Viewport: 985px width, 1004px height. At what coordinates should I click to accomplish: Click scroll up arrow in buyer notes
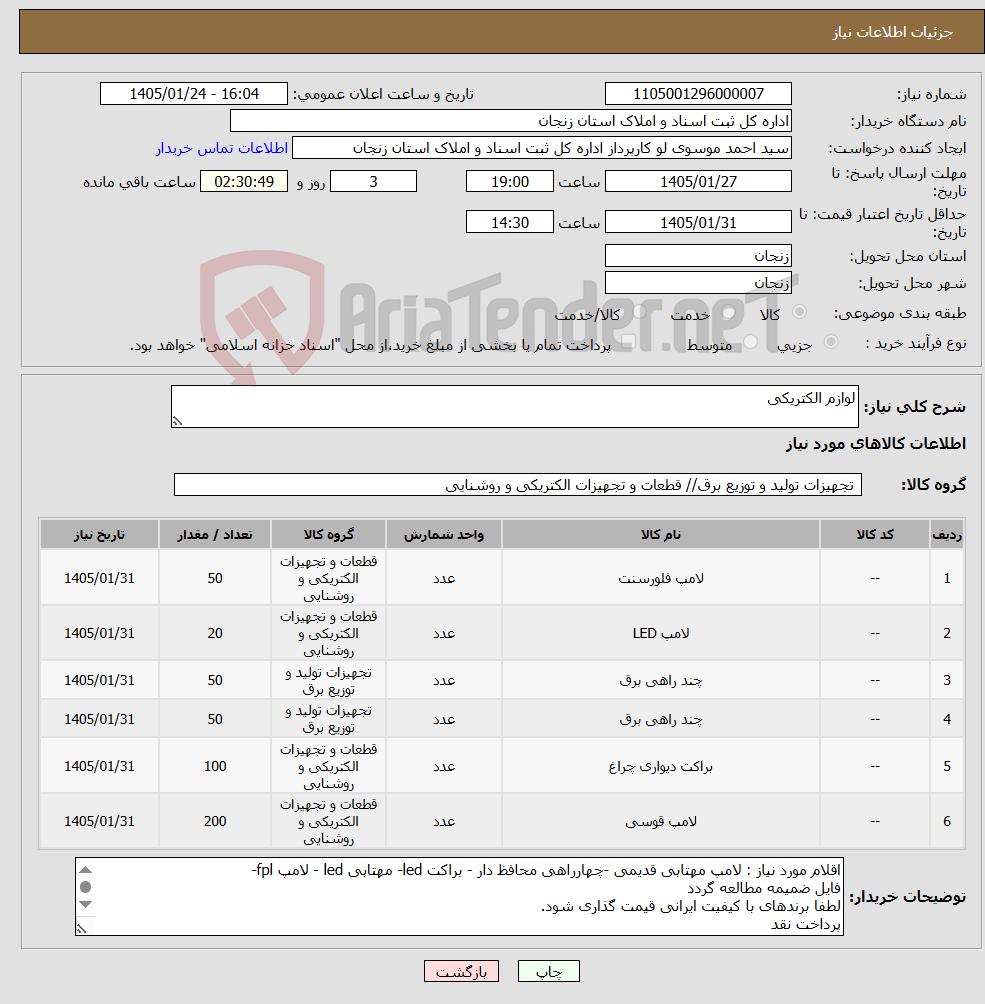click(x=86, y=870)
